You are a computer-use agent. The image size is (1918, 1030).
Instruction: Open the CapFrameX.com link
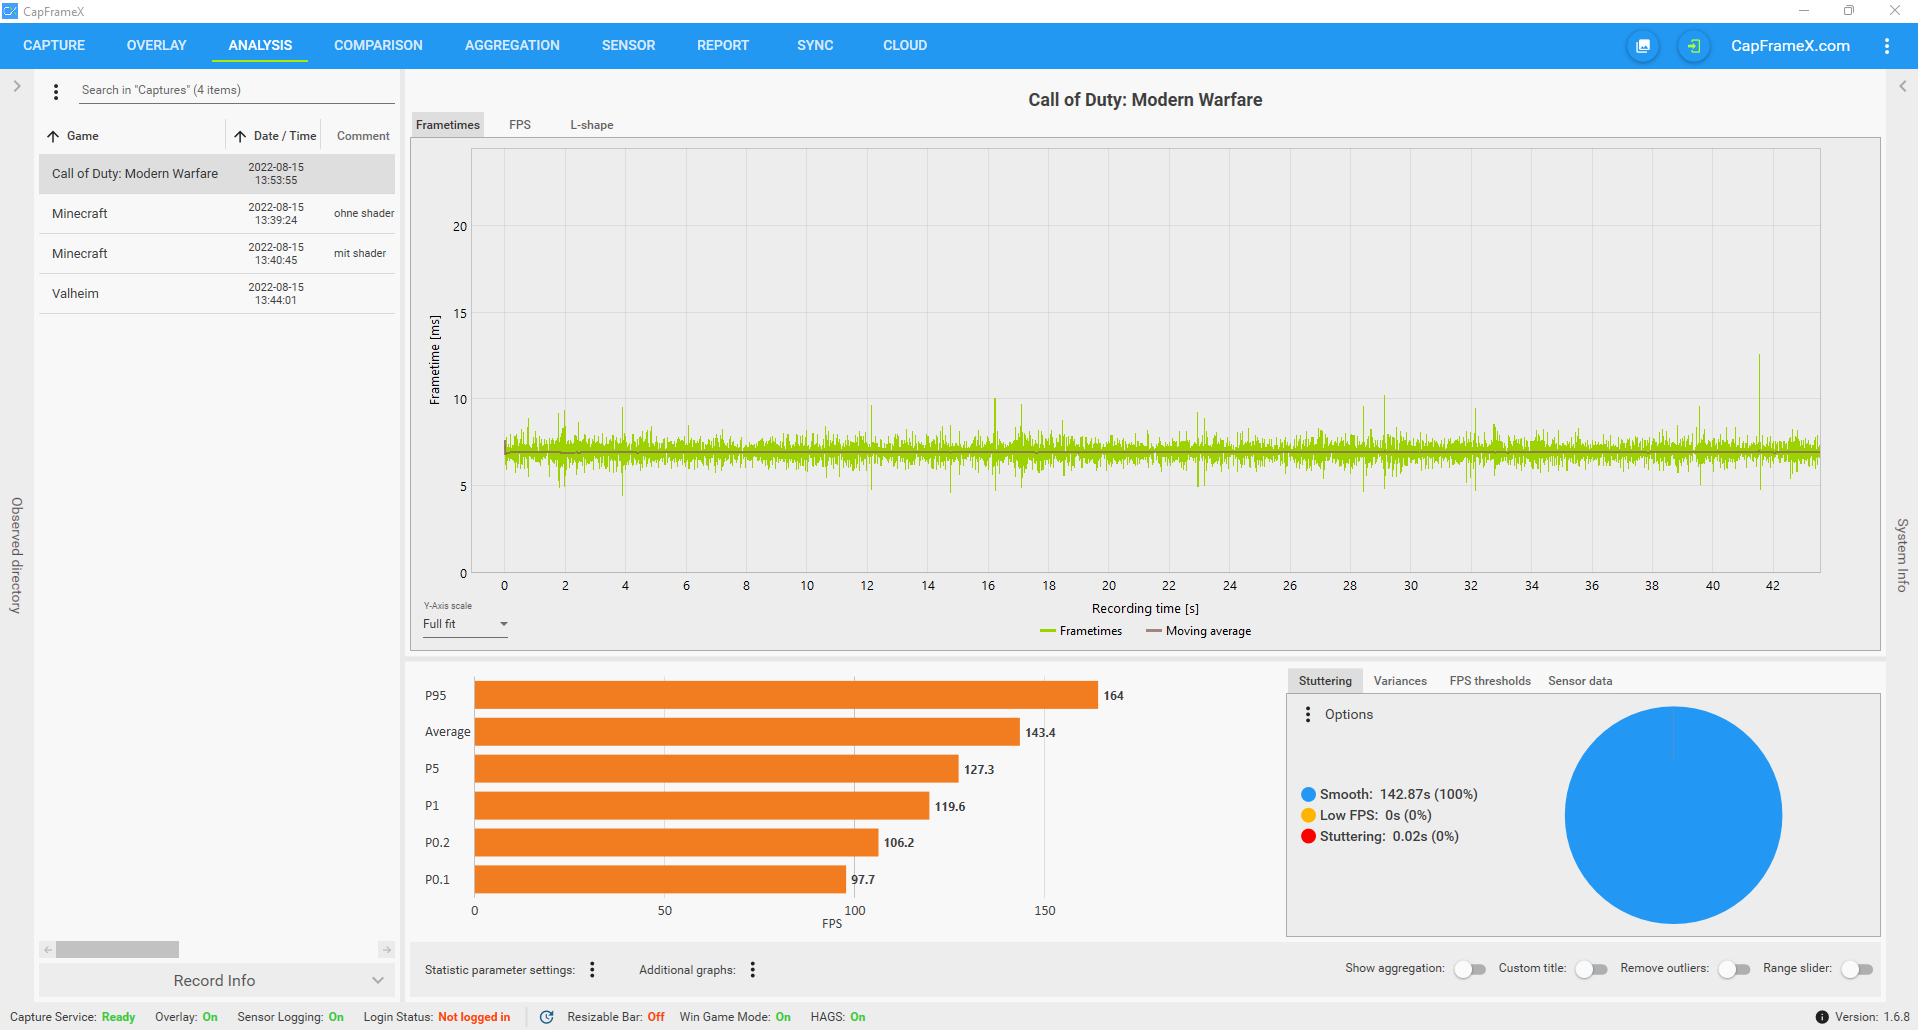pyautogui.click(x=1790, y=46)
